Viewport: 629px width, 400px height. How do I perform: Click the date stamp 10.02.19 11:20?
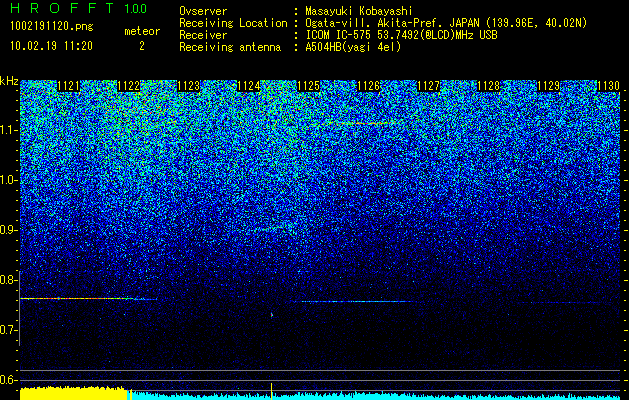[x=51, y=46]
